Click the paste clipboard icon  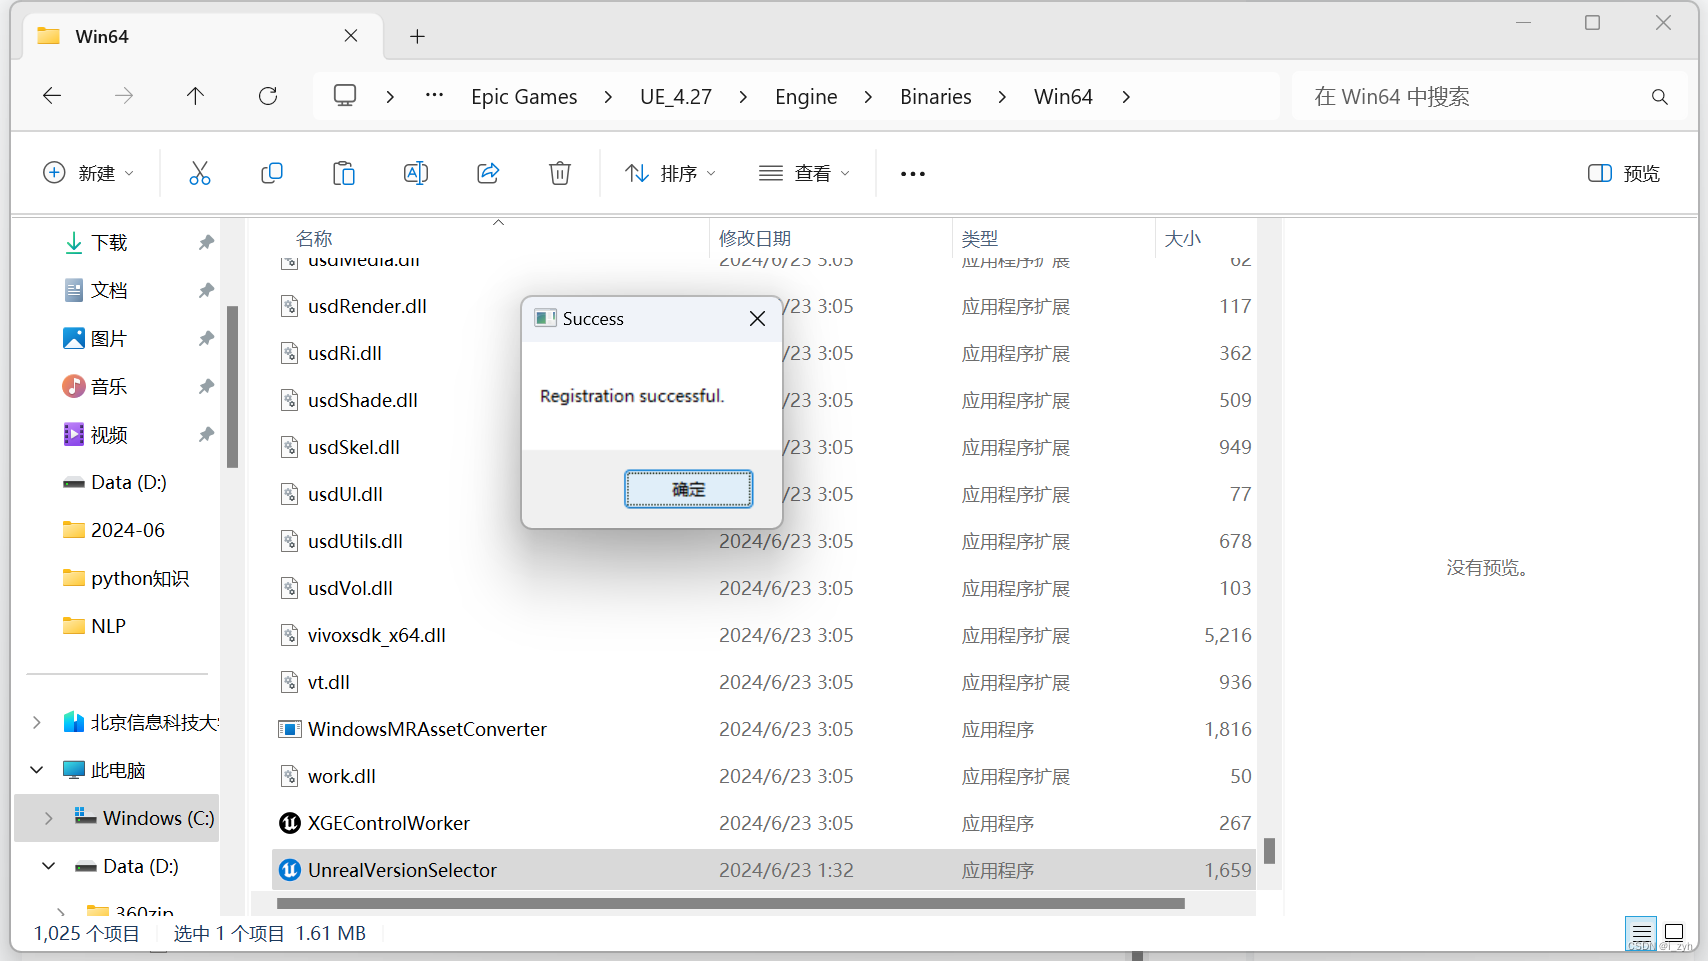344,173
